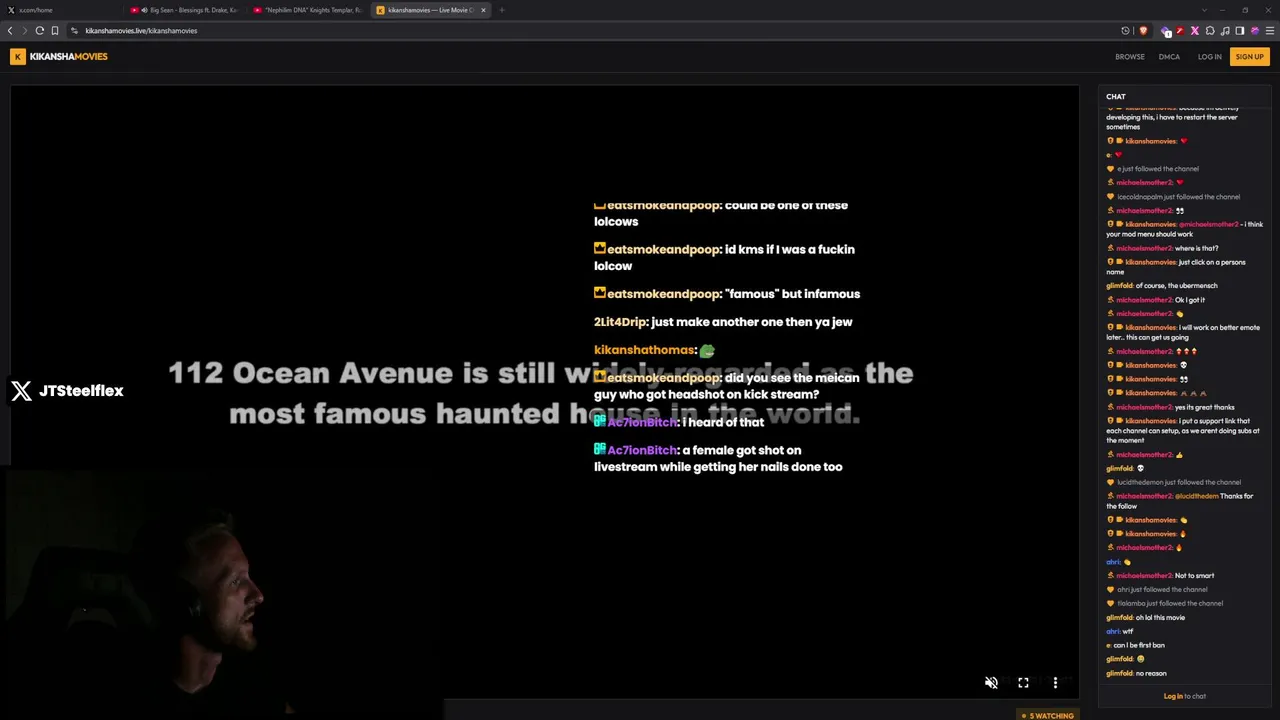
Task: Open the browser hamburger main menu
Action: pos(1270,31)
